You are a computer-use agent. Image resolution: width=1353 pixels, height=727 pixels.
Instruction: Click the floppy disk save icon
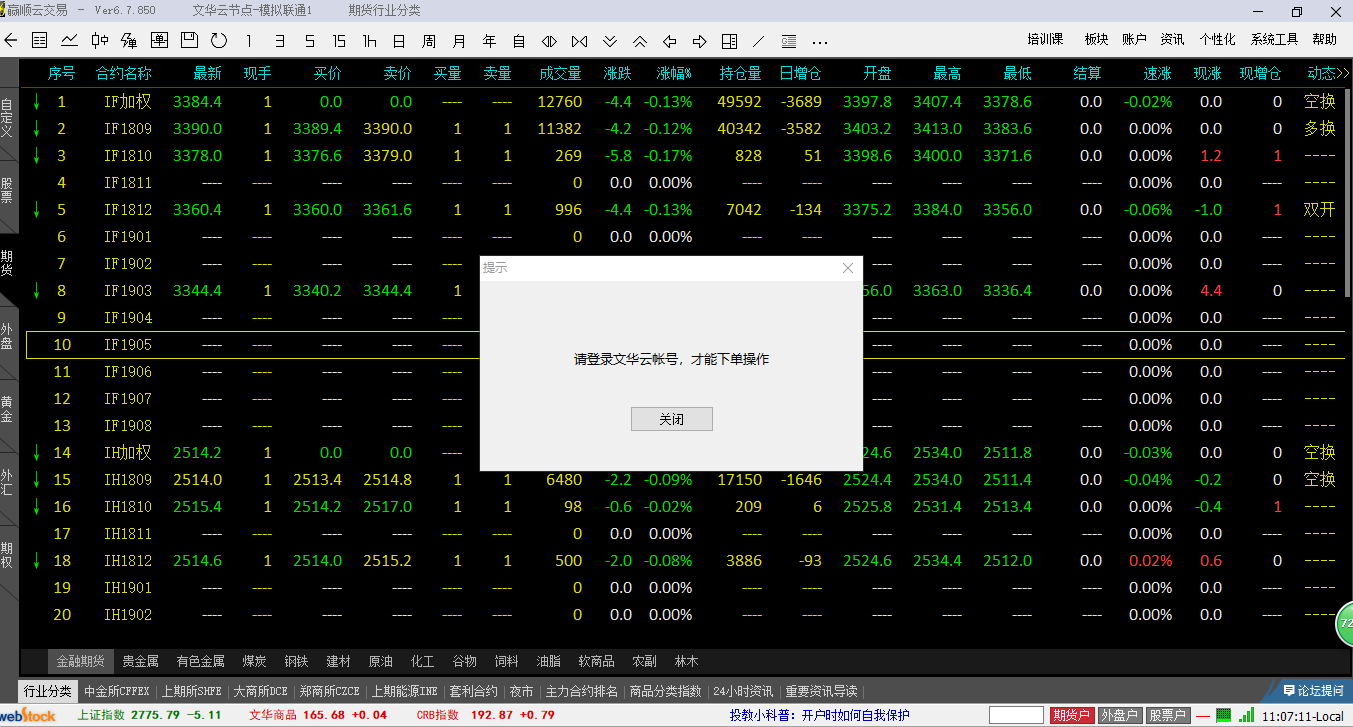[189, 41]
